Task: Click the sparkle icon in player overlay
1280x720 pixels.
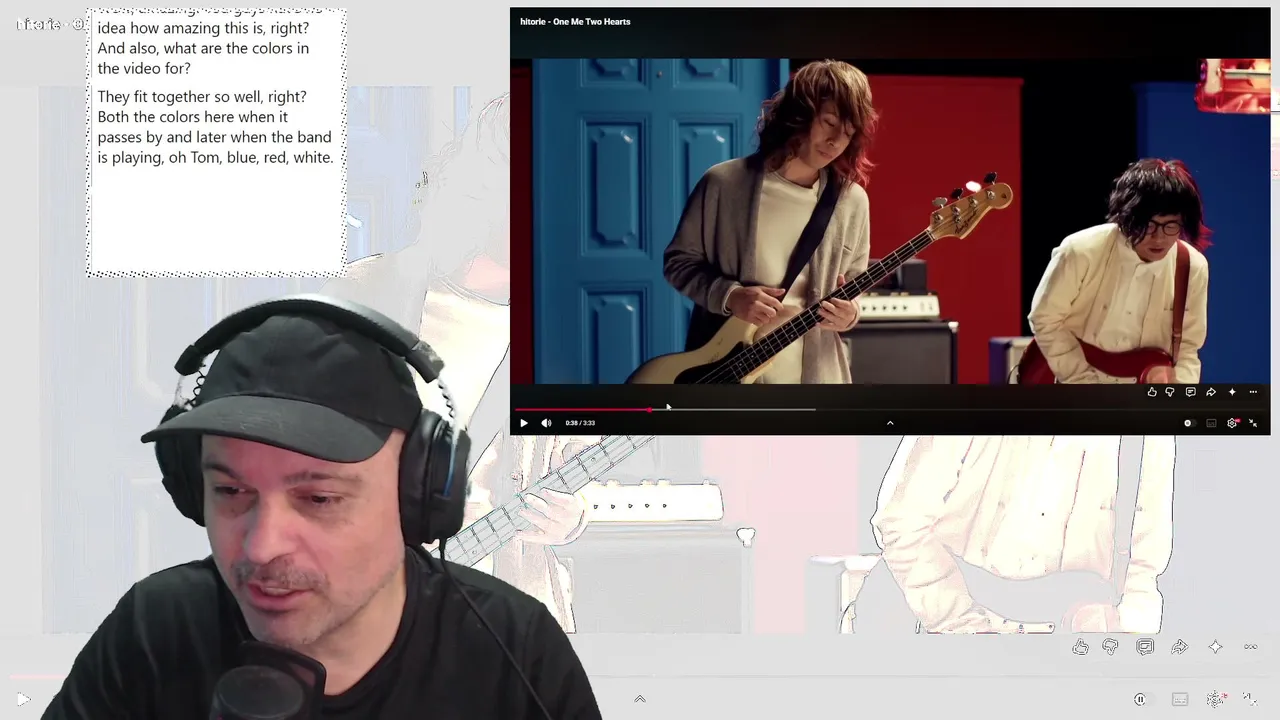Action: (1232, 392)
